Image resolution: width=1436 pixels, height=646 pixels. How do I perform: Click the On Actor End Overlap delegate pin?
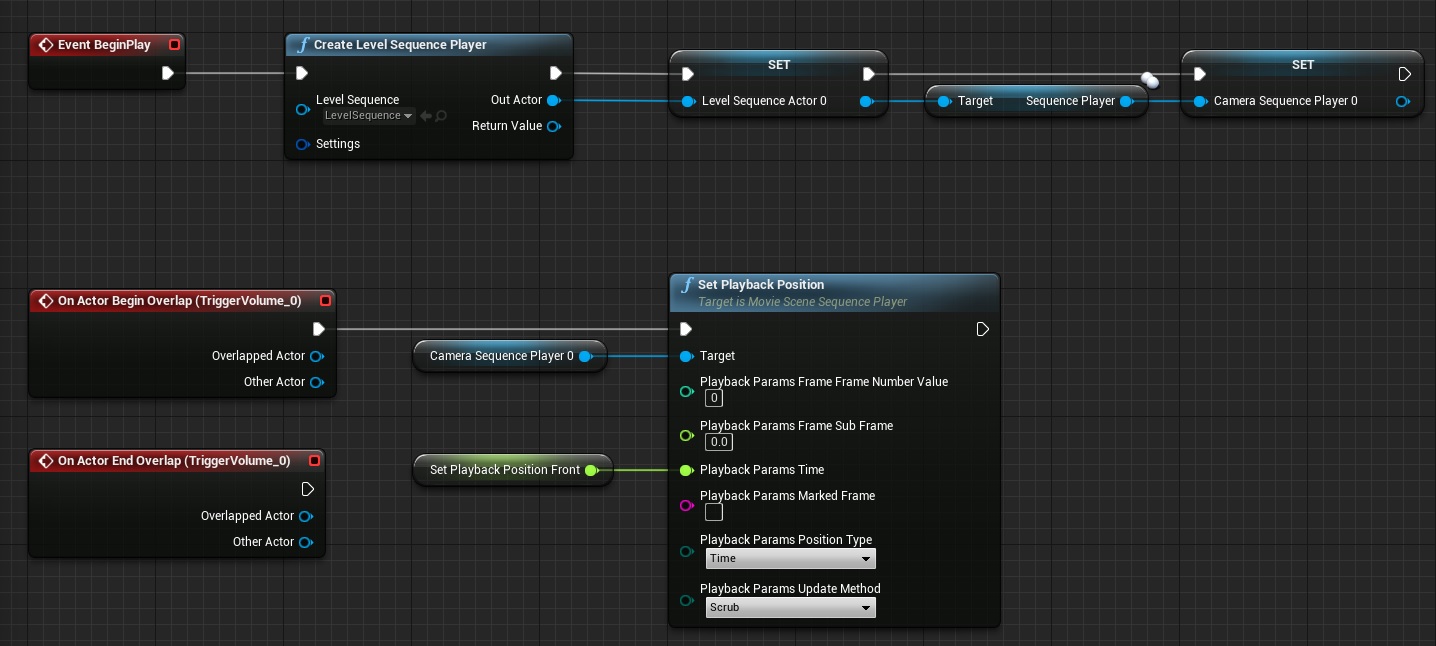click(x=314, y=461)
